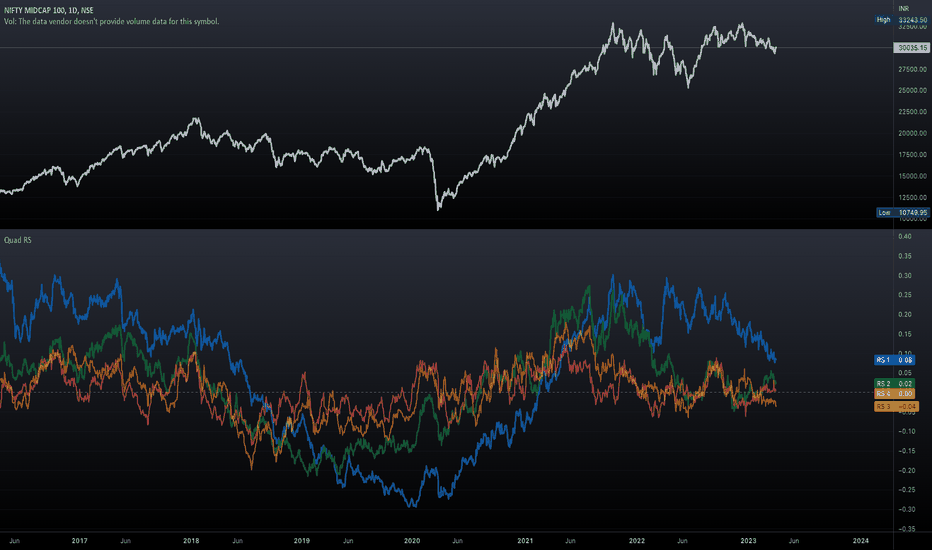This screenshot has height=550, width=932.
Task: Click the 2024 label on time axis
Action: (x=860, y=541)
